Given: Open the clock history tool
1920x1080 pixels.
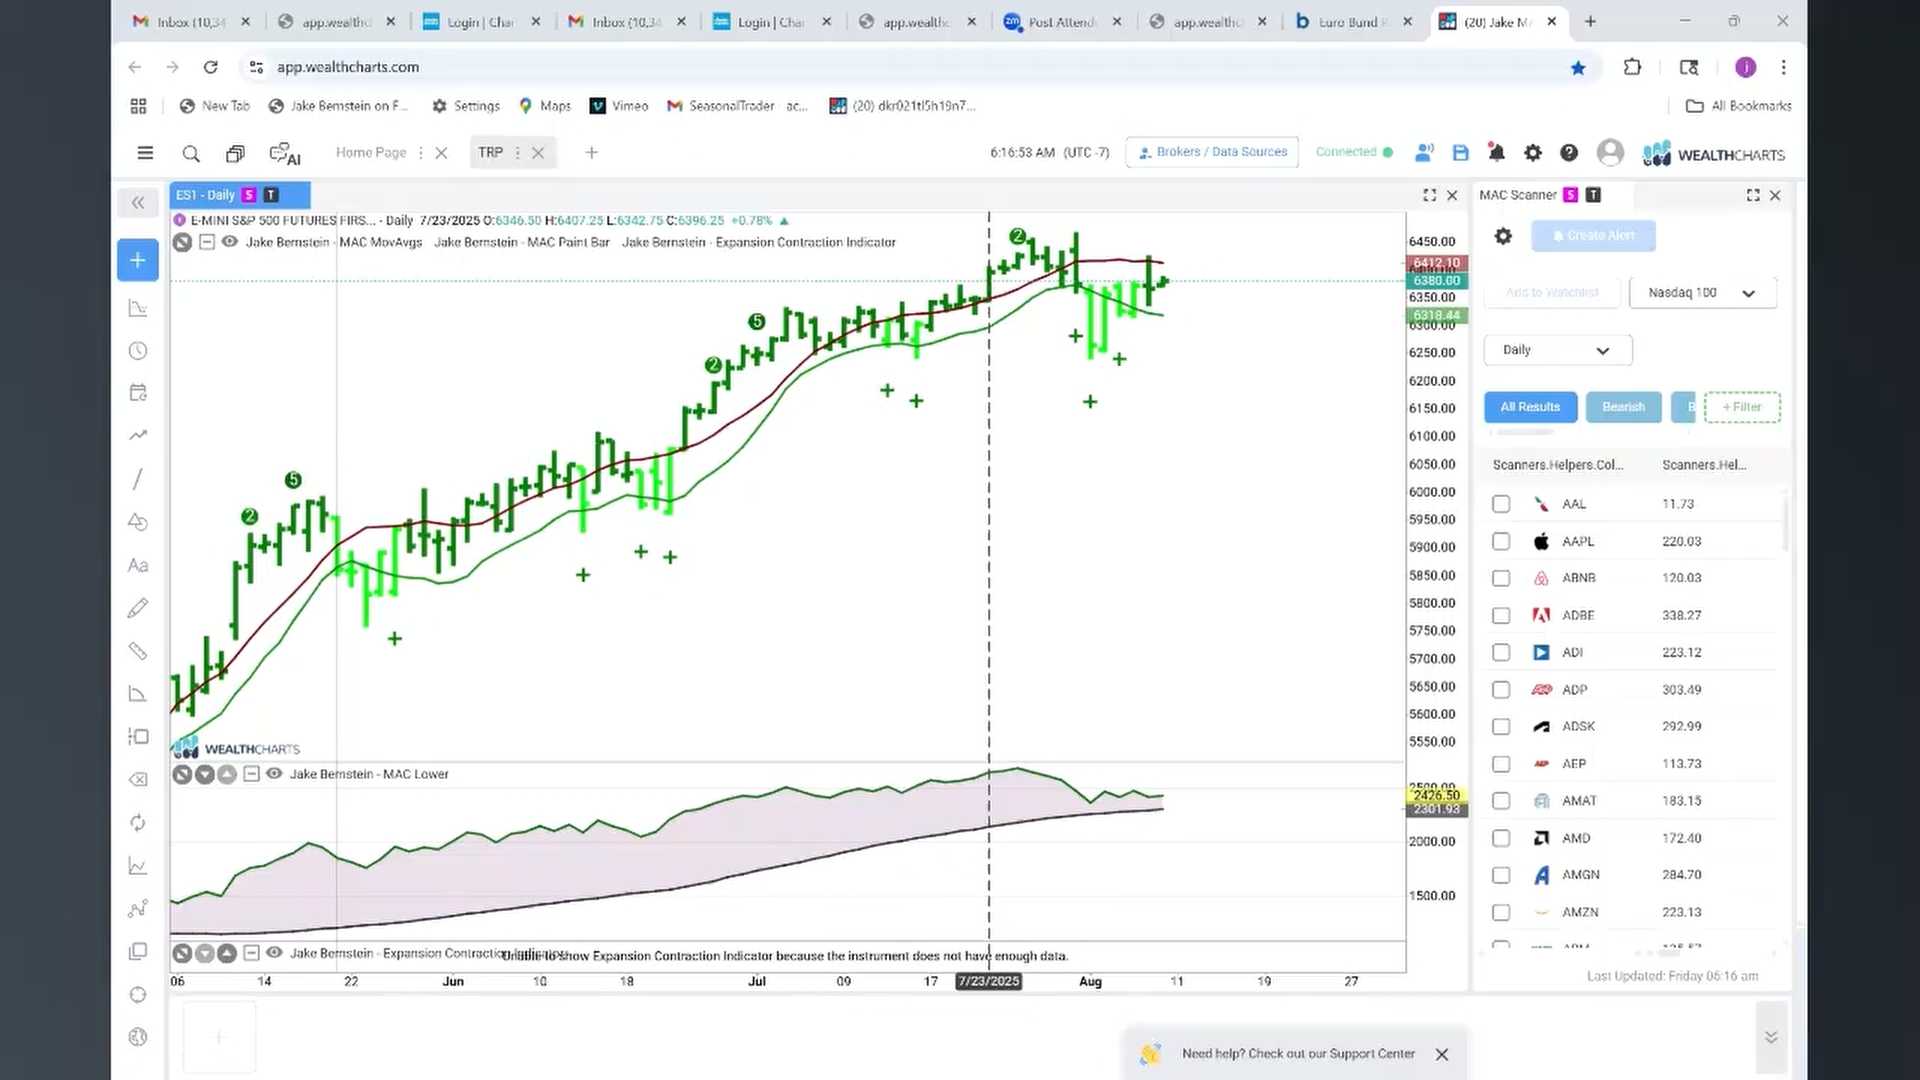Looking at the screenshot, I should [x=138, y=351].
